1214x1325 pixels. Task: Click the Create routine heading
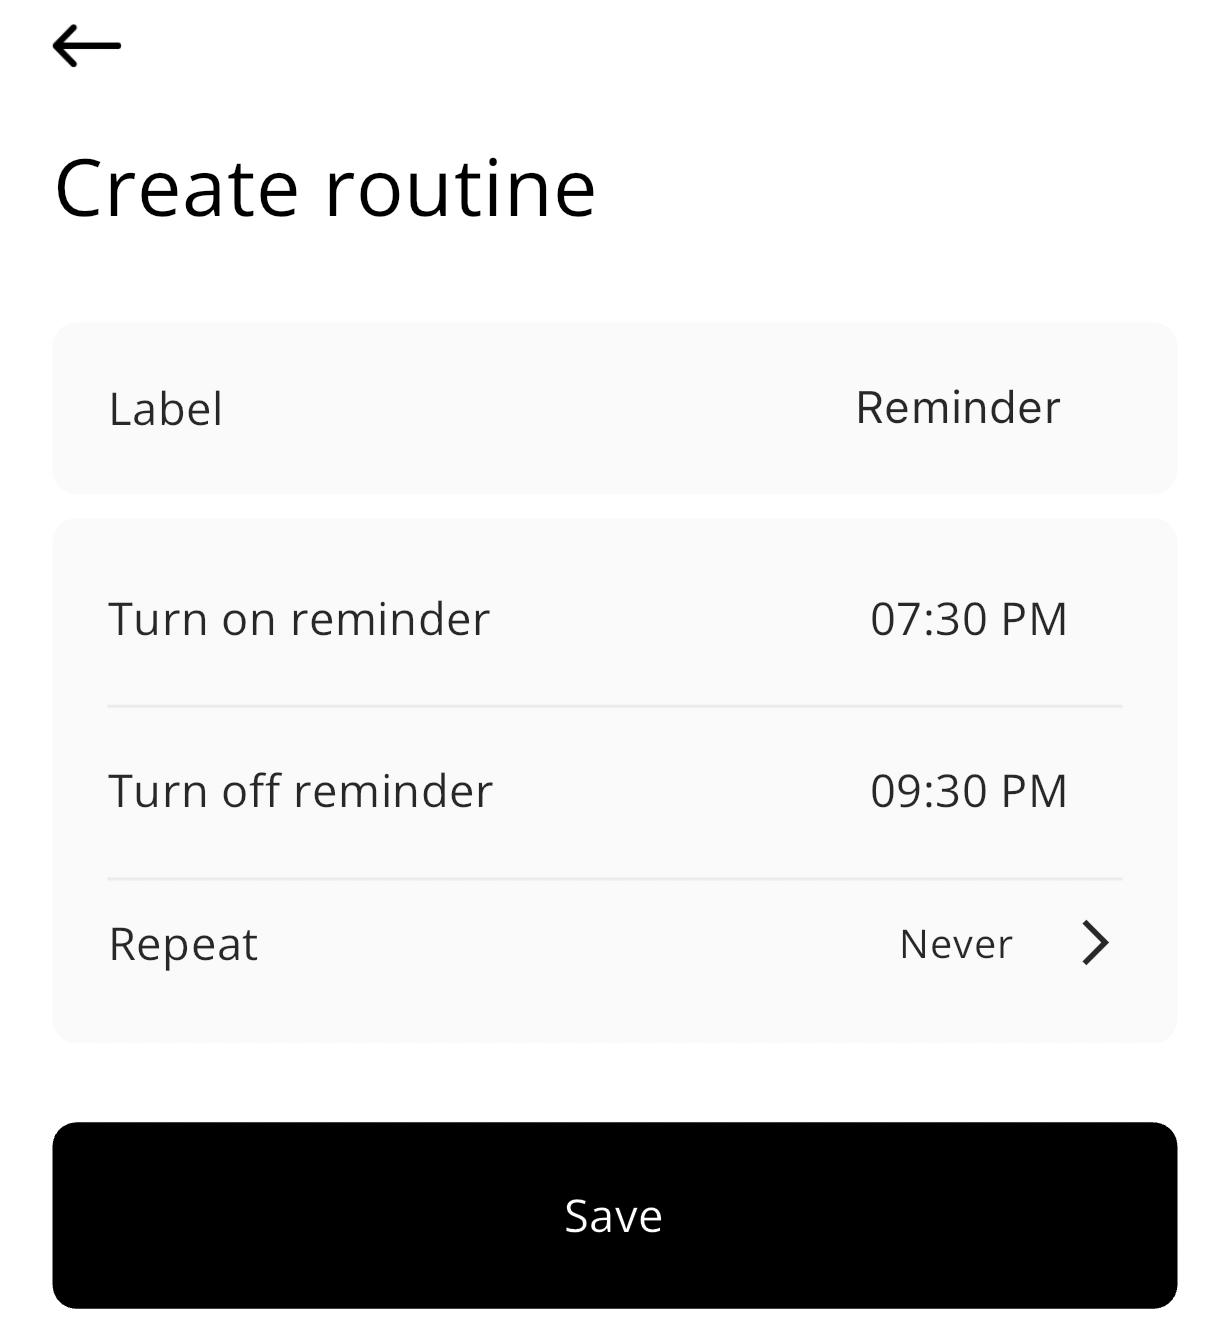325,187
